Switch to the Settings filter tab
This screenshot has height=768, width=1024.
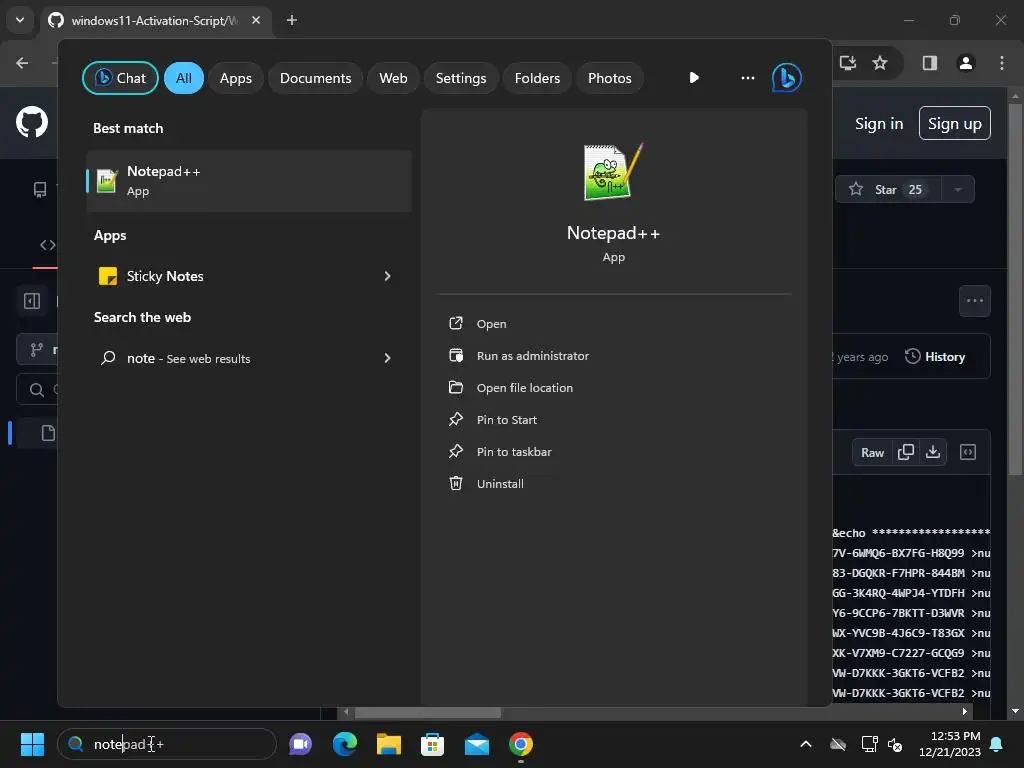(x=460, y=78)
